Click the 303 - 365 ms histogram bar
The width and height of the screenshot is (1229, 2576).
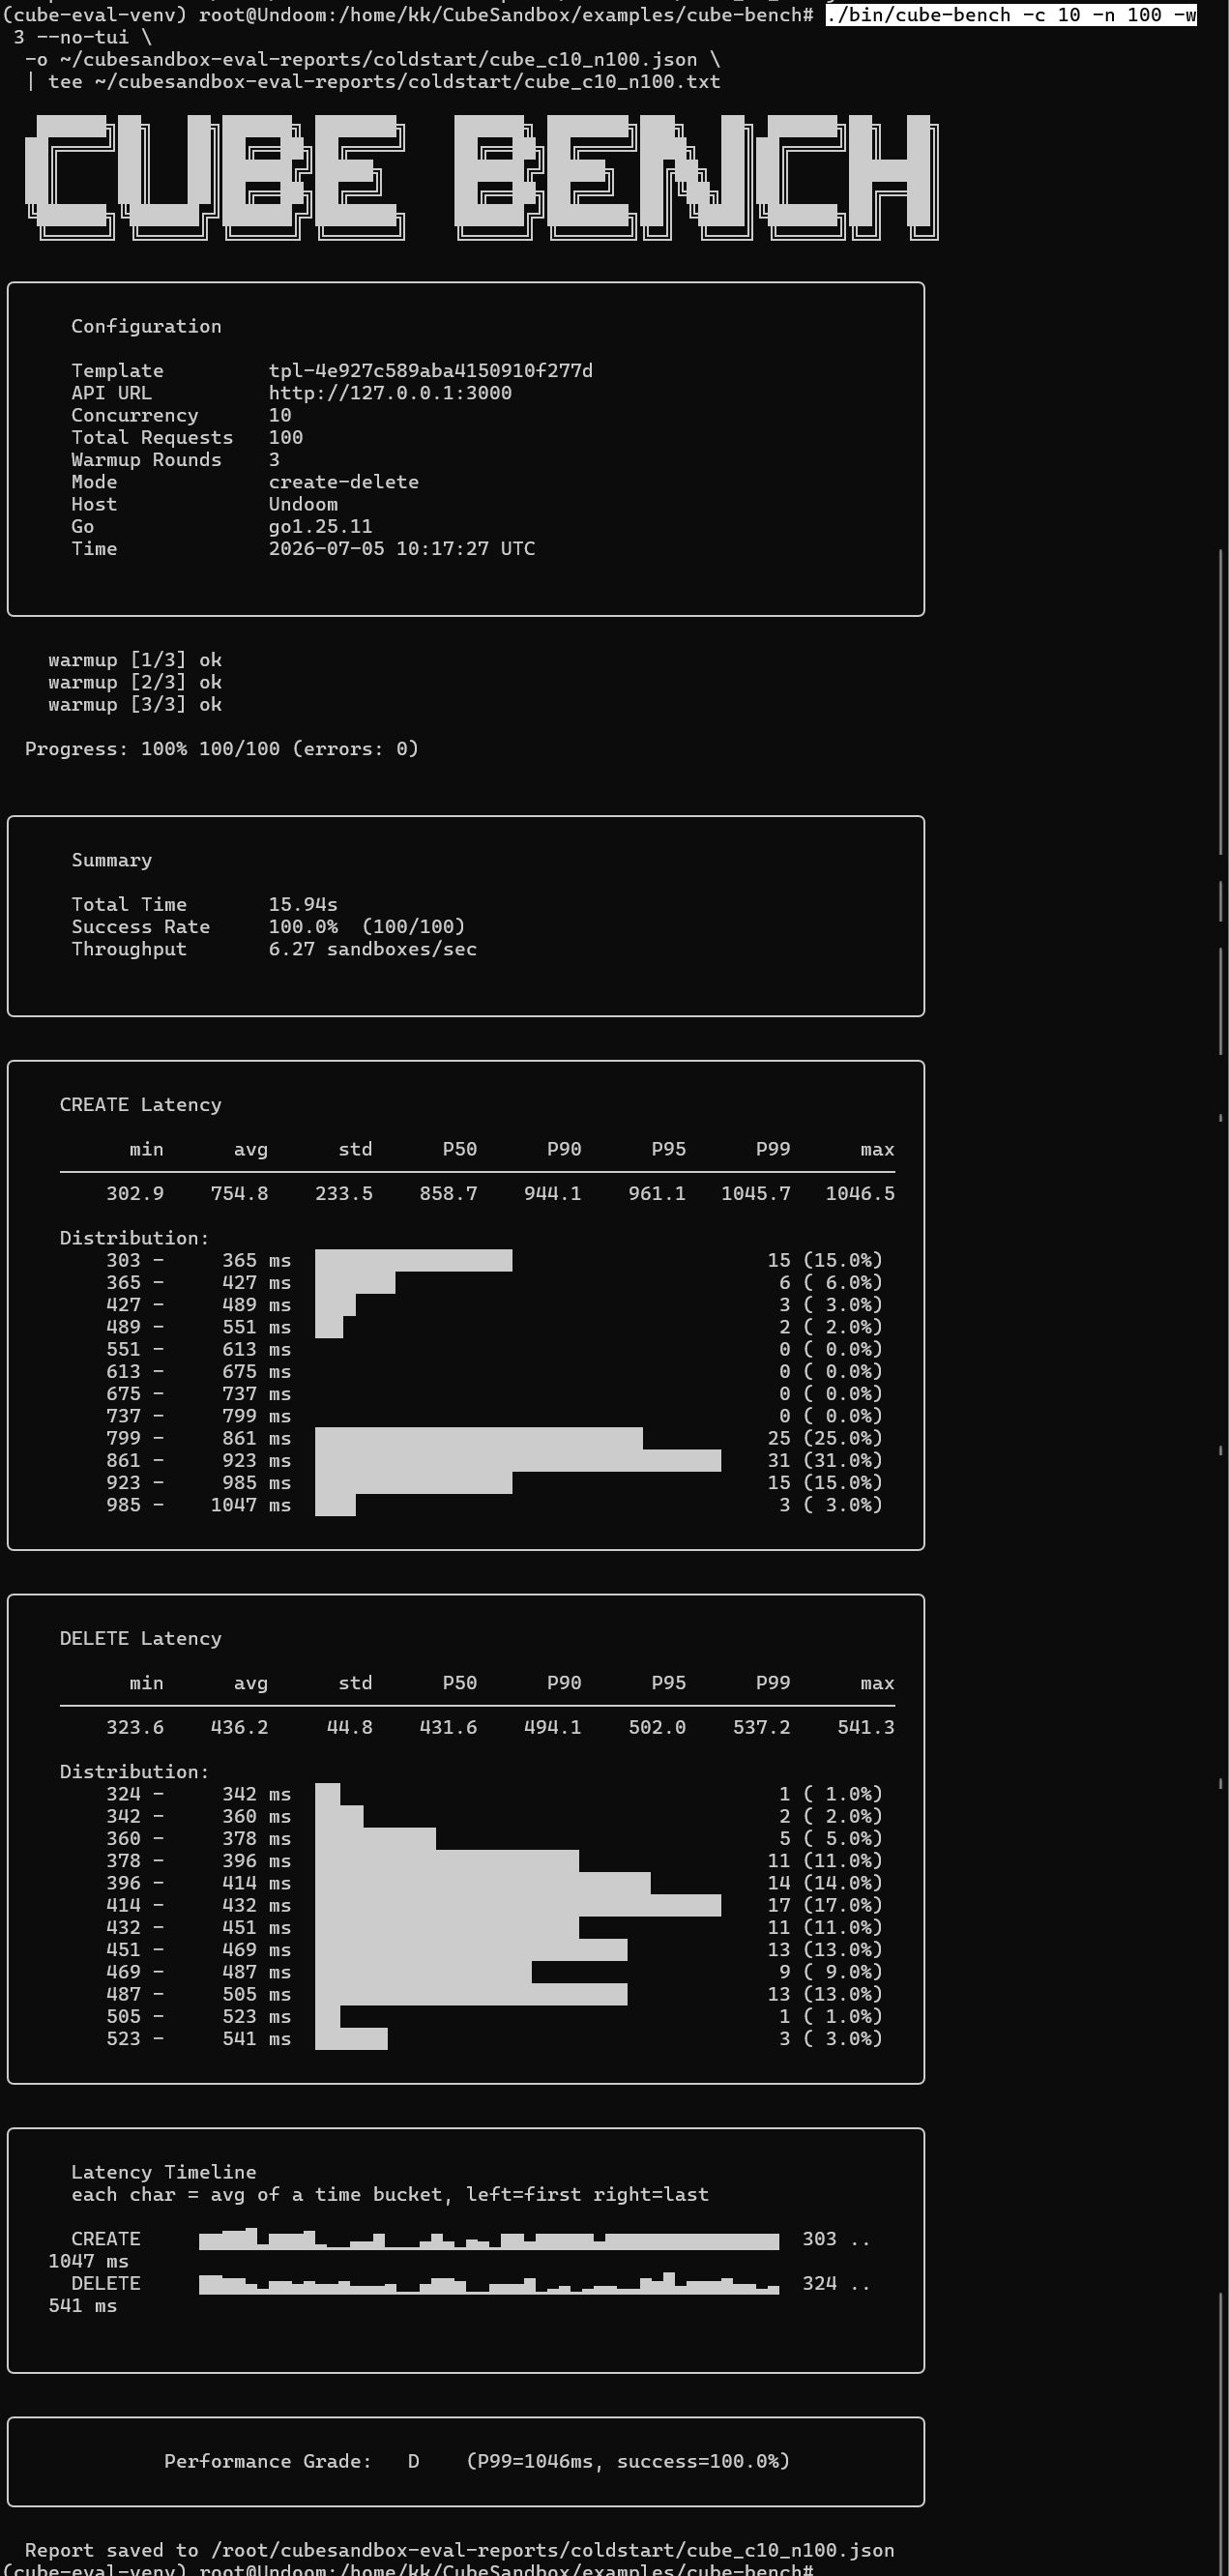pos(413,1260)
